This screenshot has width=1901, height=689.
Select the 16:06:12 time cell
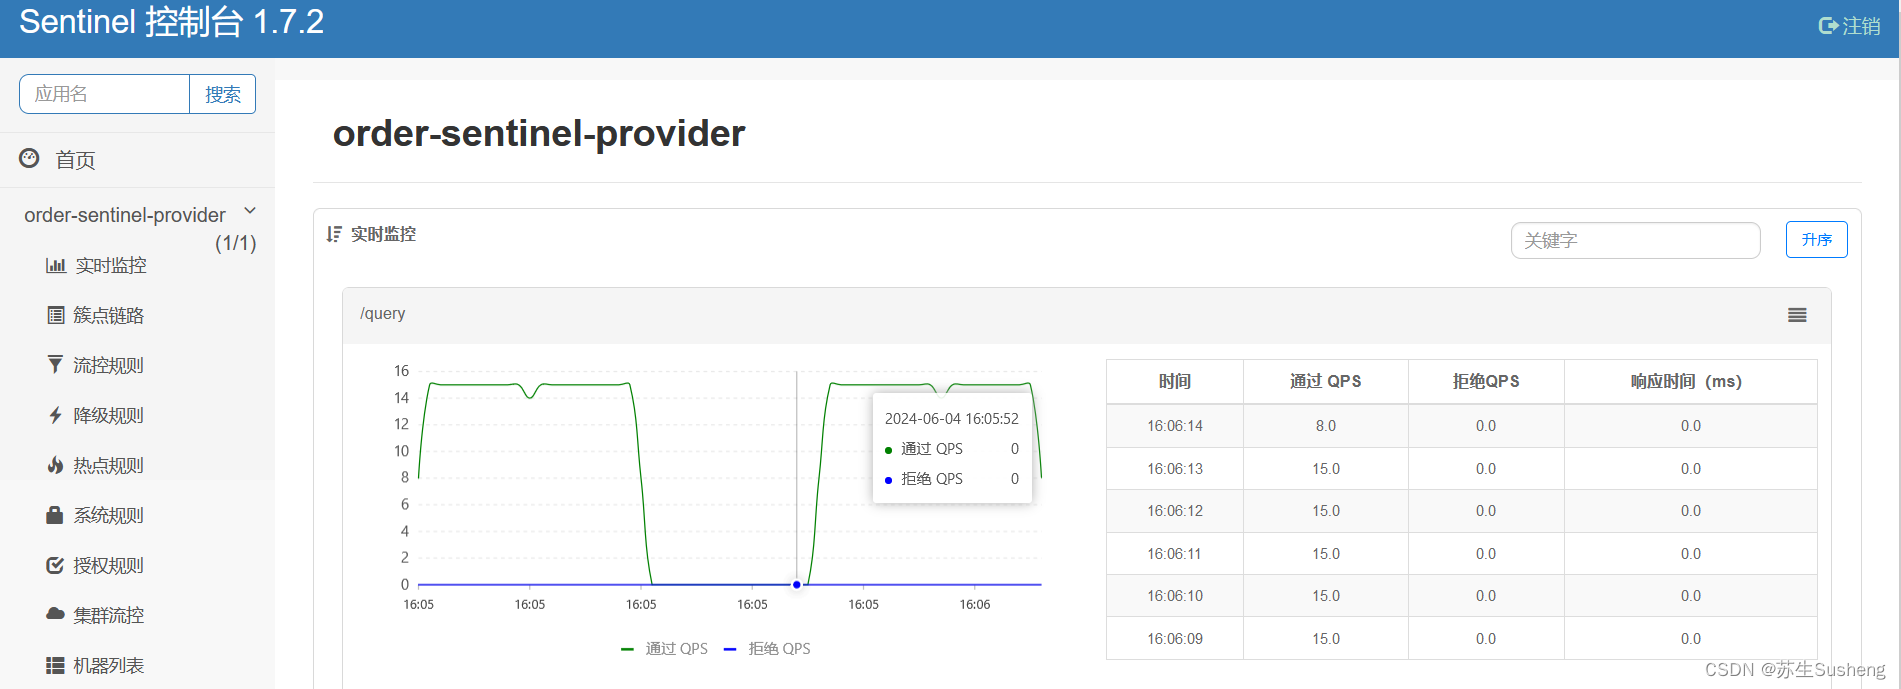point(1175,511)
